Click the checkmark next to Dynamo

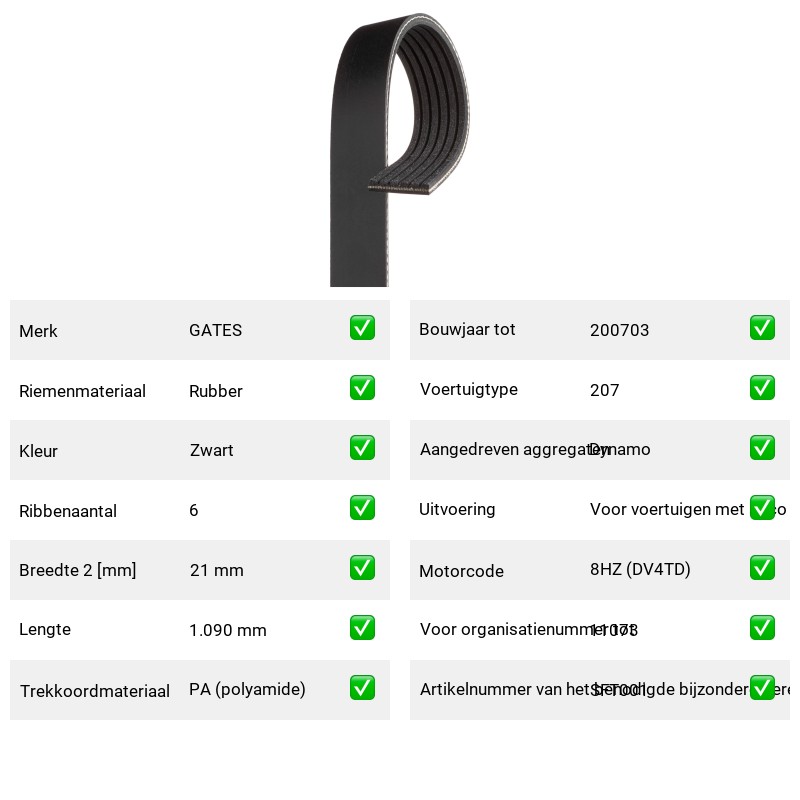pyautogui.click(x=762, y=447)
